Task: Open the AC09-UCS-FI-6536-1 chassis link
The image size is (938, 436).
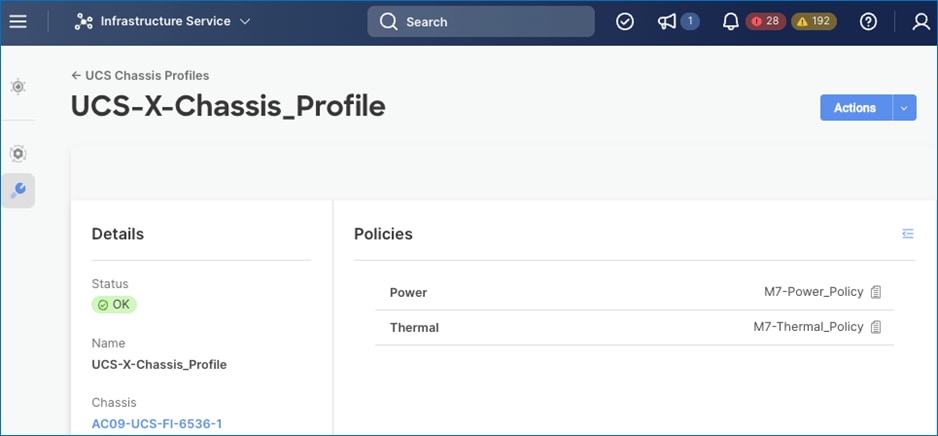Action: [157, 424]
